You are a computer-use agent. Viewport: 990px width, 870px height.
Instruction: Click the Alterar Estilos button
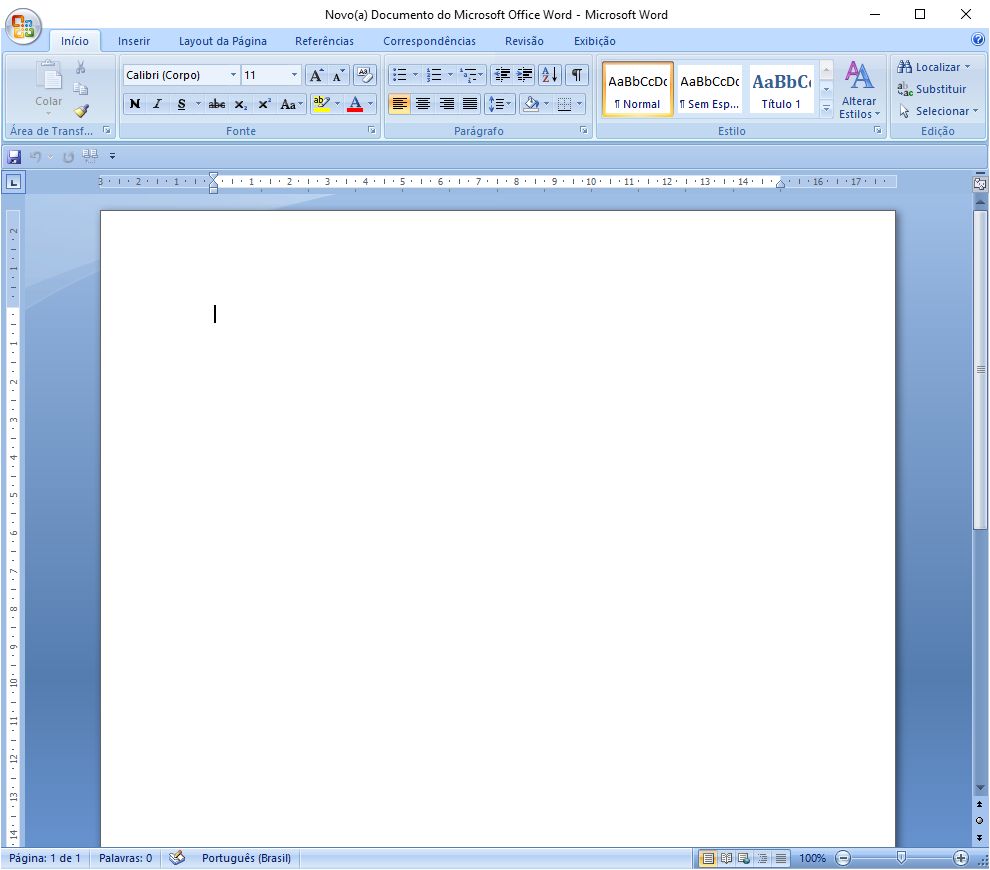pos(859,89)
